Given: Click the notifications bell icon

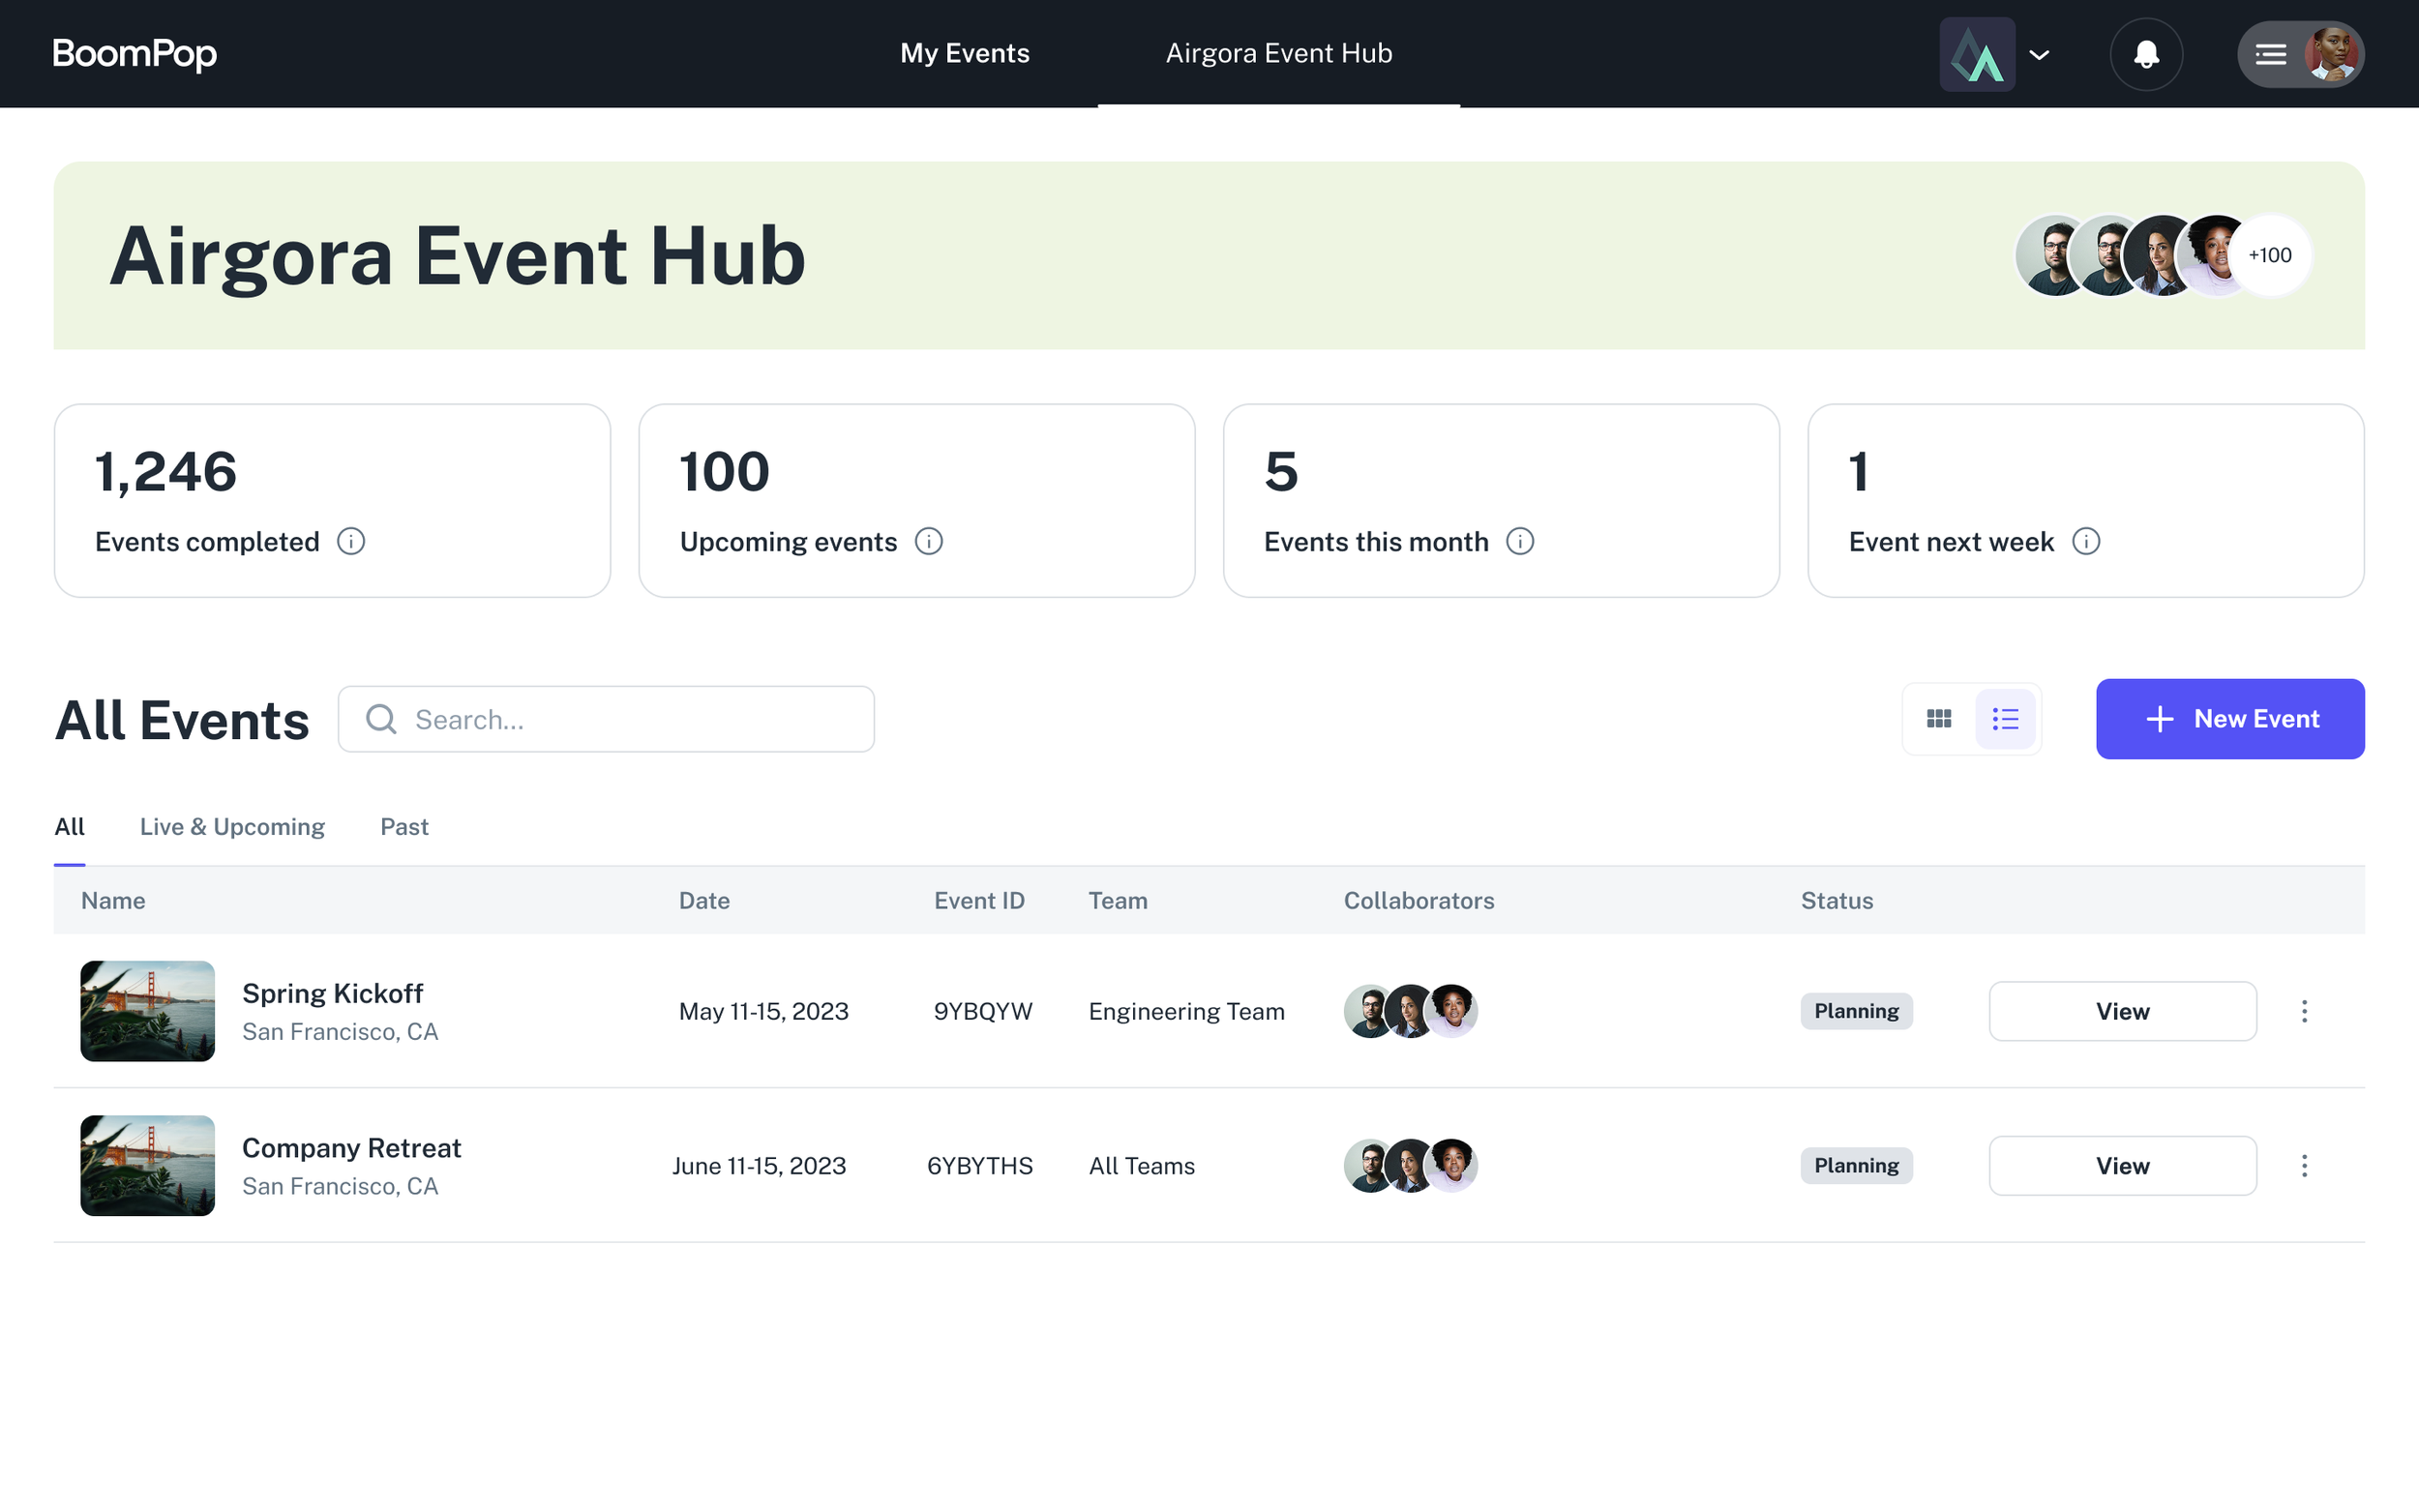Looking at the screenshot, I should coord(2146,54).
